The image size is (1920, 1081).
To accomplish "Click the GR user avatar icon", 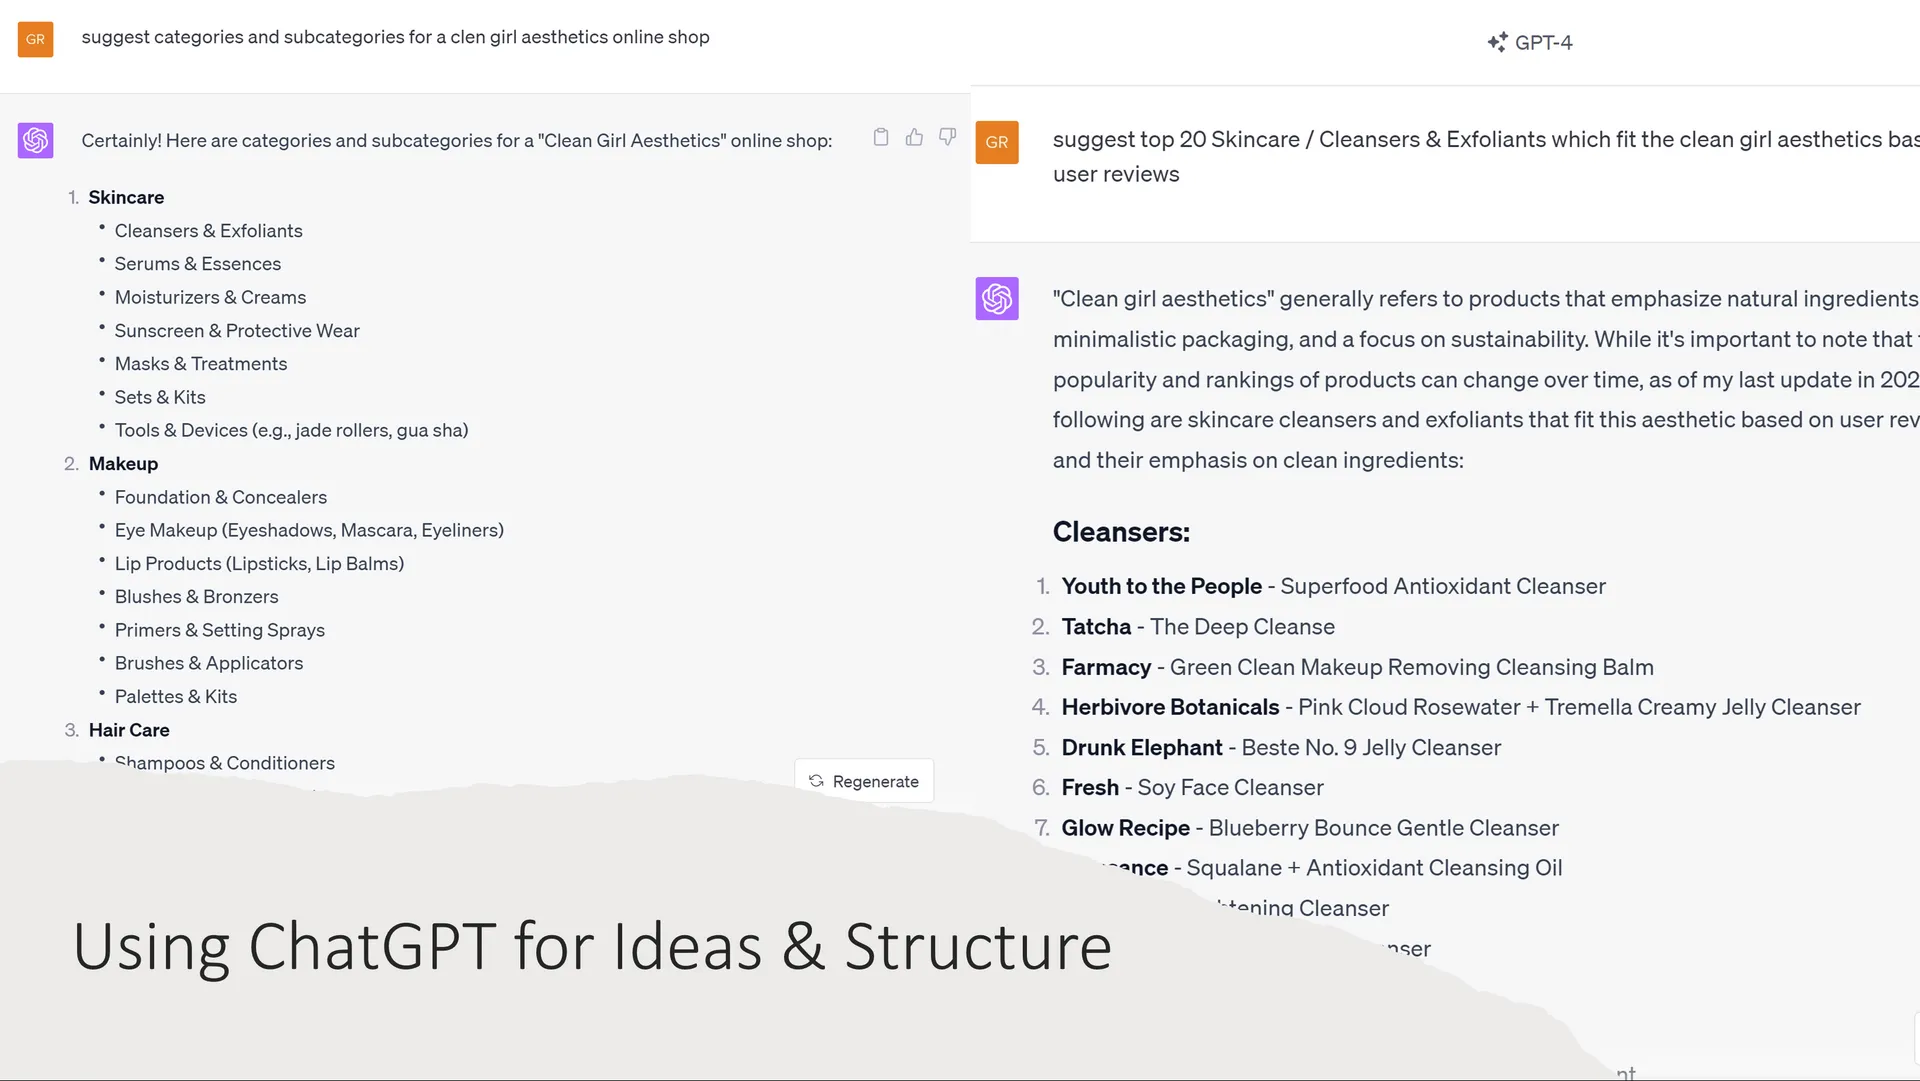I will [36, 37].
